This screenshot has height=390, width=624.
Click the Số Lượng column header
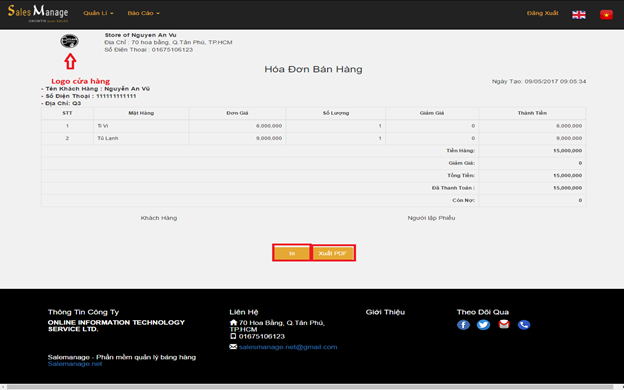point(335,113)
